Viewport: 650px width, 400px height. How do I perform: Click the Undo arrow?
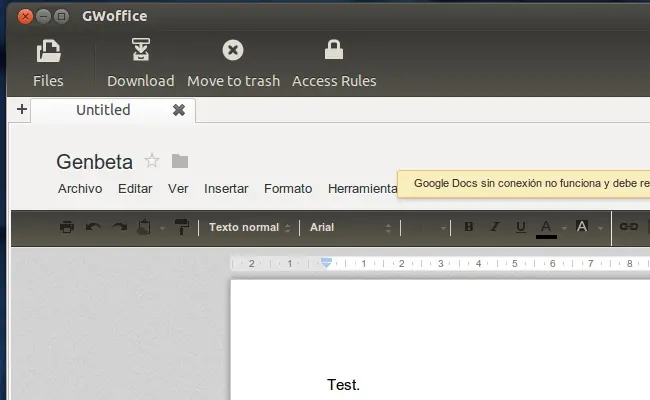93,227
